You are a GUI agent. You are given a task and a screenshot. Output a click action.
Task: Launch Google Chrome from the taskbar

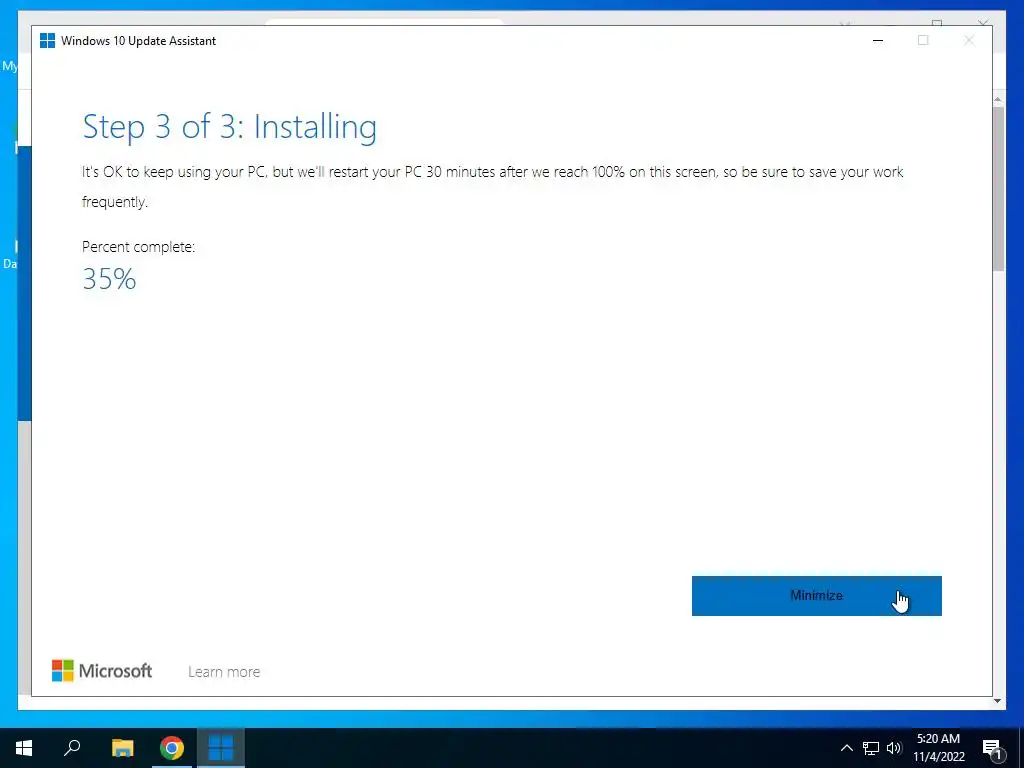pos(172,748)
